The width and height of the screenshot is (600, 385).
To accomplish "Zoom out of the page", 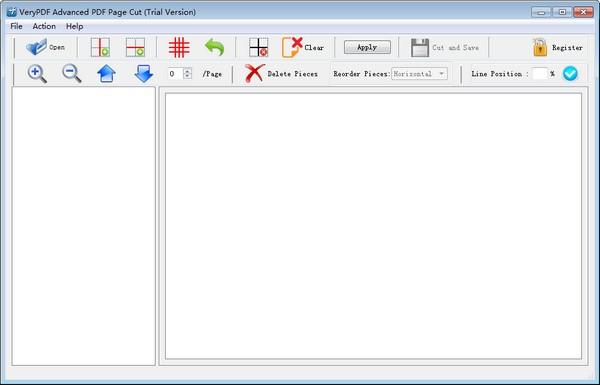I will [72, 73].
